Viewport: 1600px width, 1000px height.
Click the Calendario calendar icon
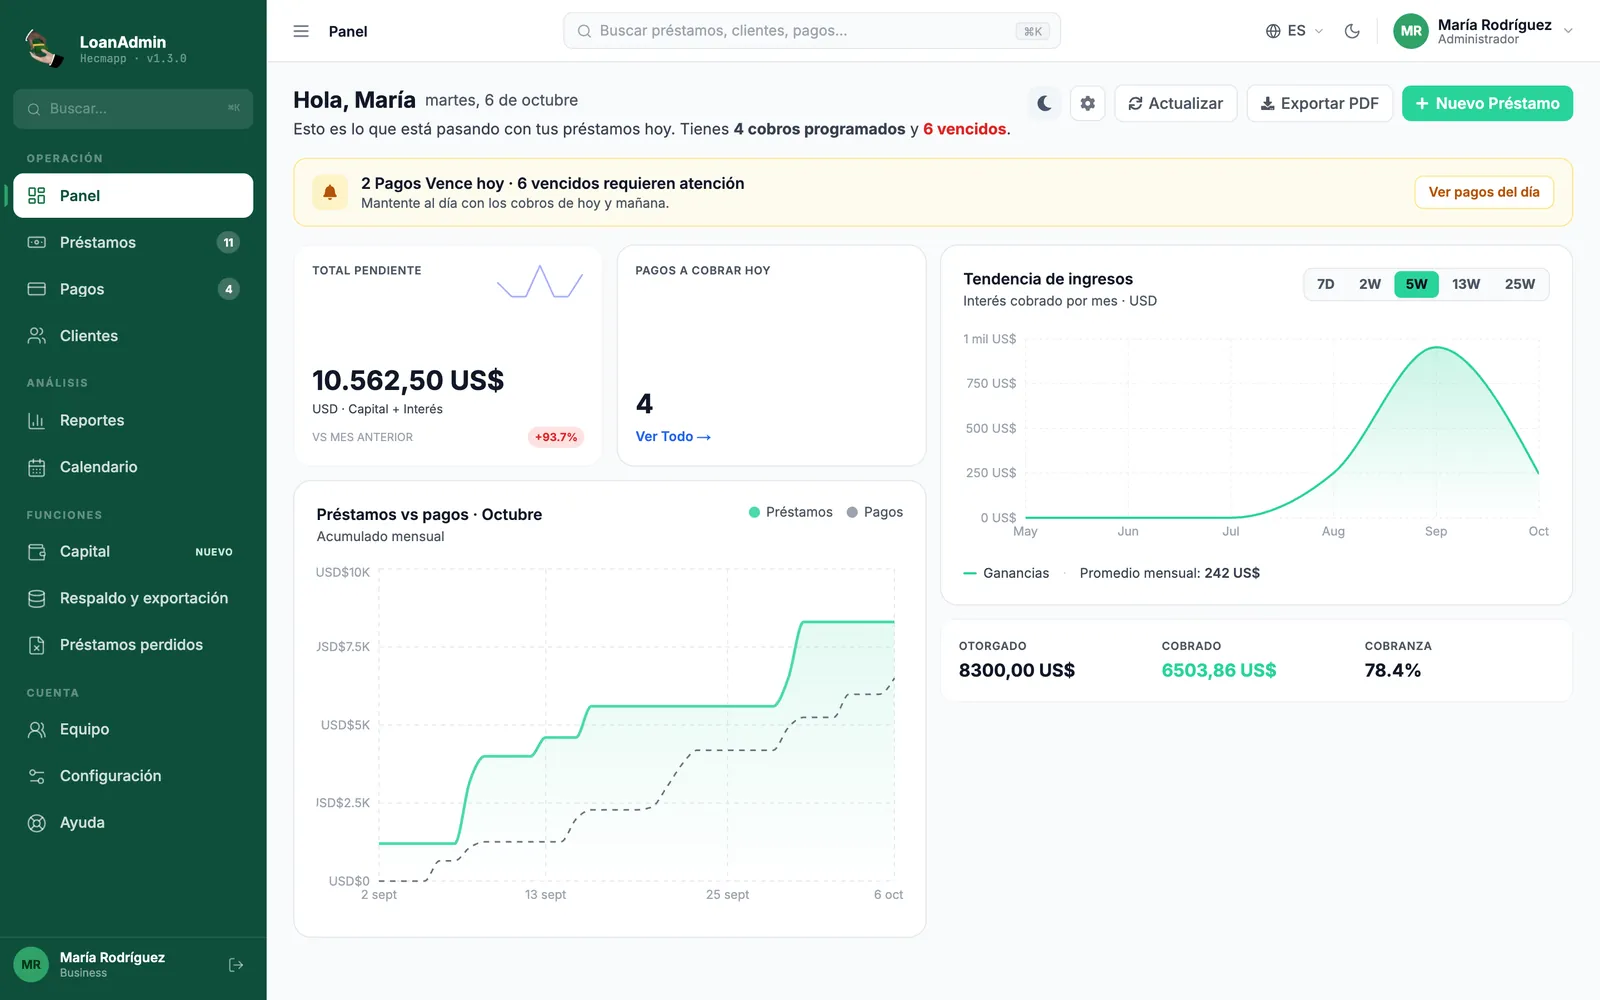coord(37,467)
